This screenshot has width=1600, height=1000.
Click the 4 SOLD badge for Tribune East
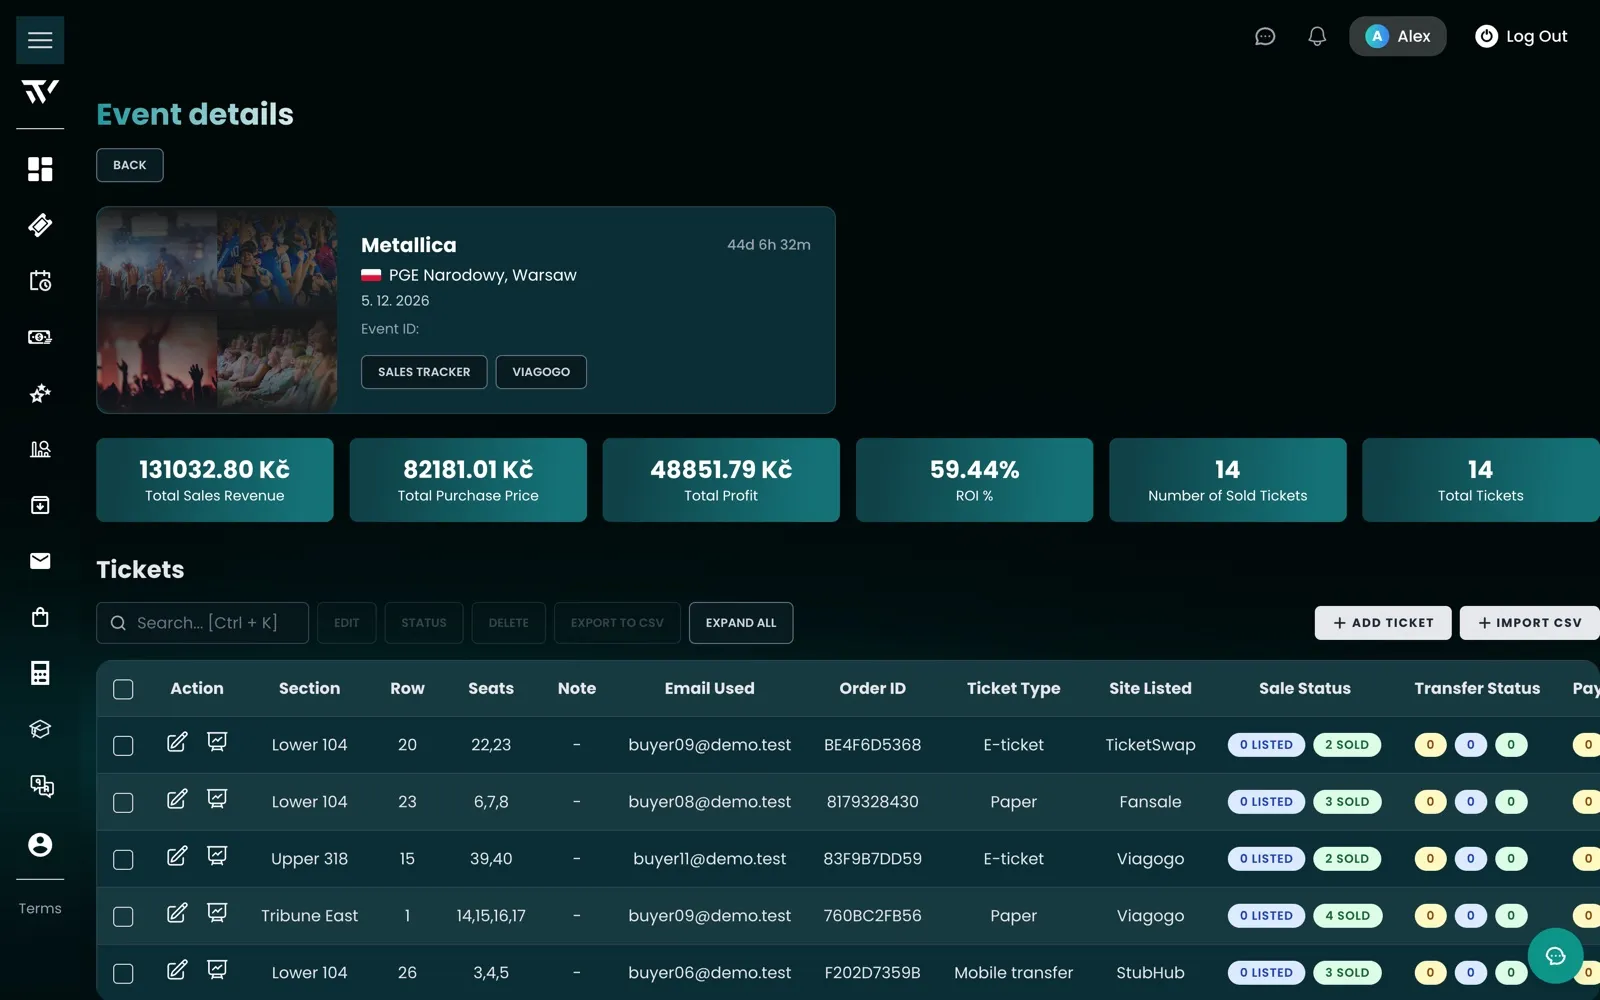[1347, 916]
